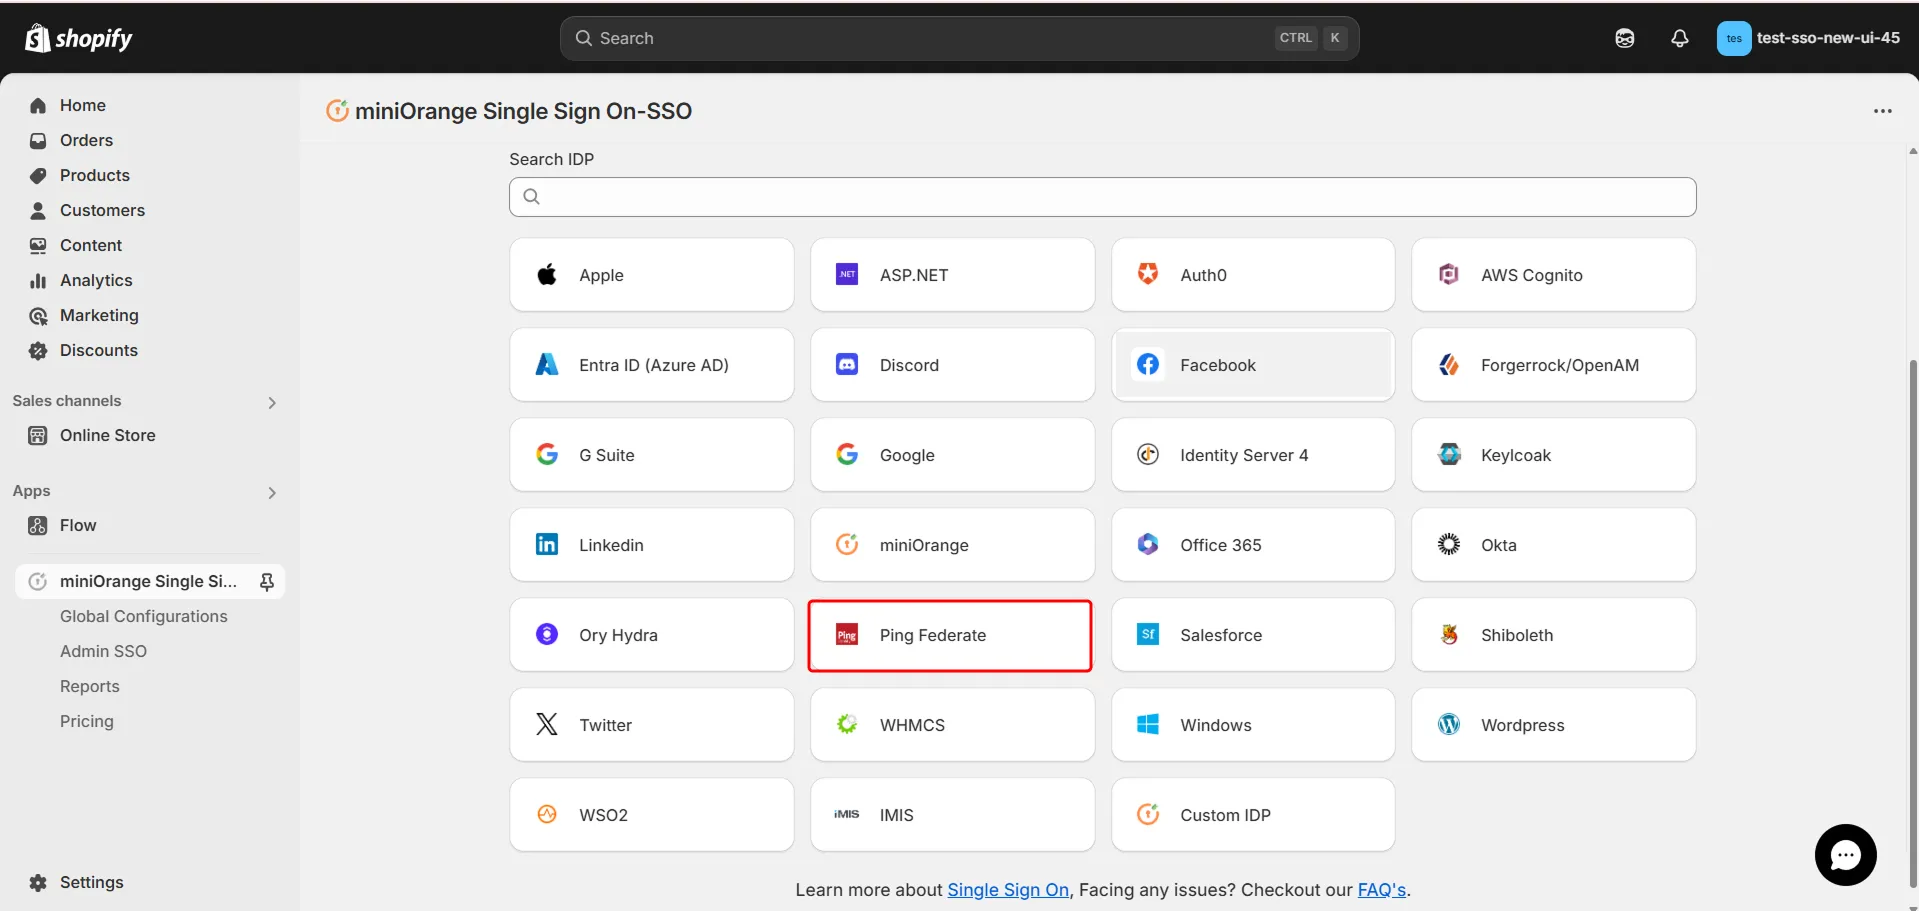Open the Custom IDP card
This screenshot has height=911, width=1919.
coord(1253,815)
